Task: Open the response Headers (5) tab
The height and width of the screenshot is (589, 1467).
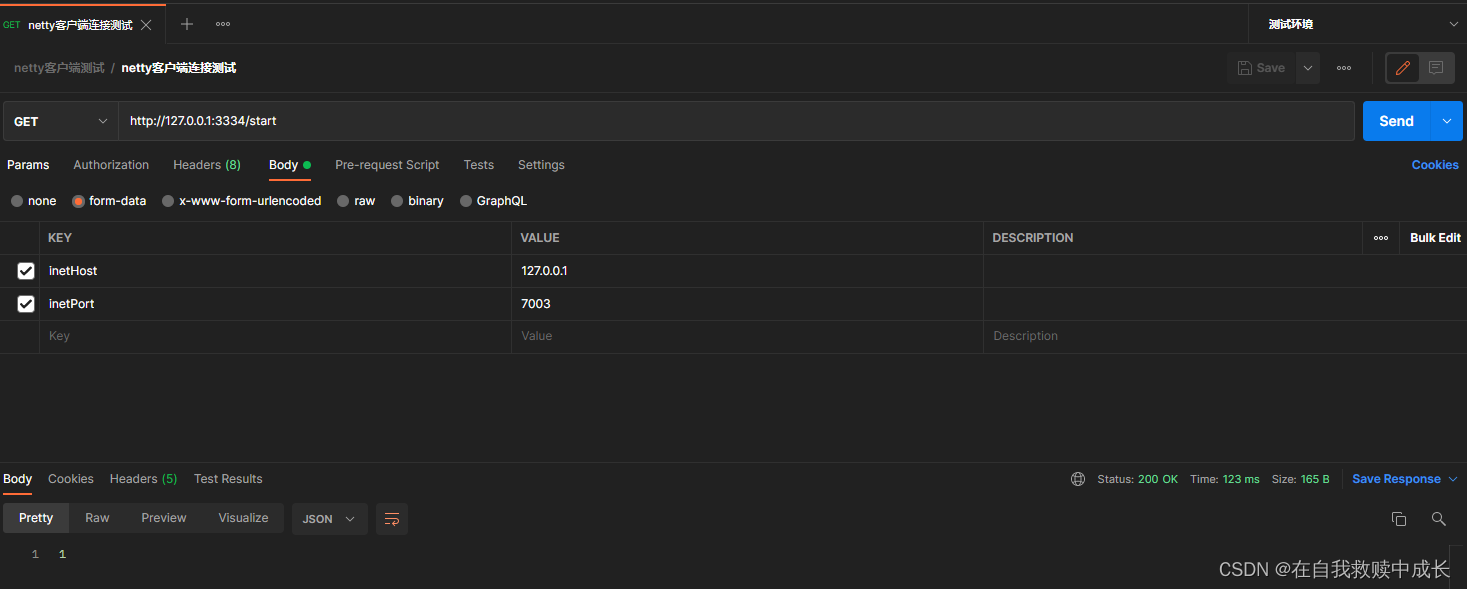Action: [143, 479]
